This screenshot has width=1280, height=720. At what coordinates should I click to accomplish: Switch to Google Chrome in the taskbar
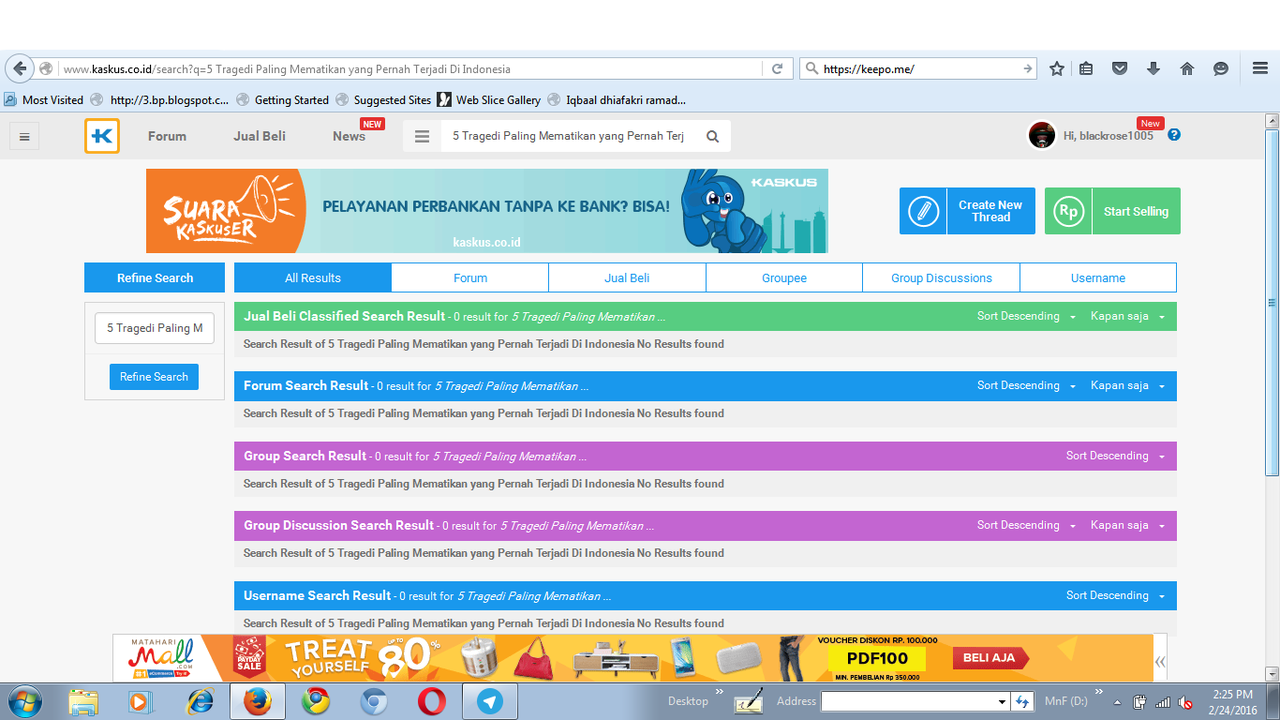(x=316, y=701)
